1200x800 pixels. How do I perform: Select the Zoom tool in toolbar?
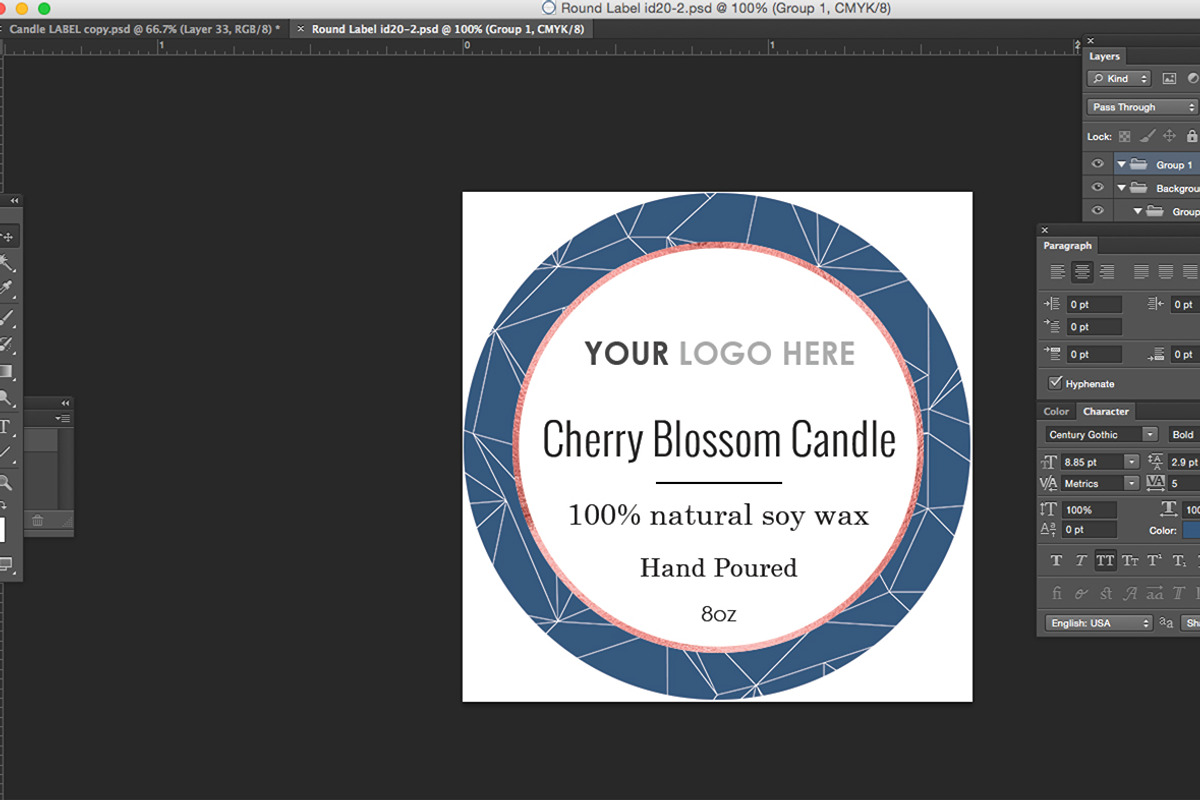8,483
